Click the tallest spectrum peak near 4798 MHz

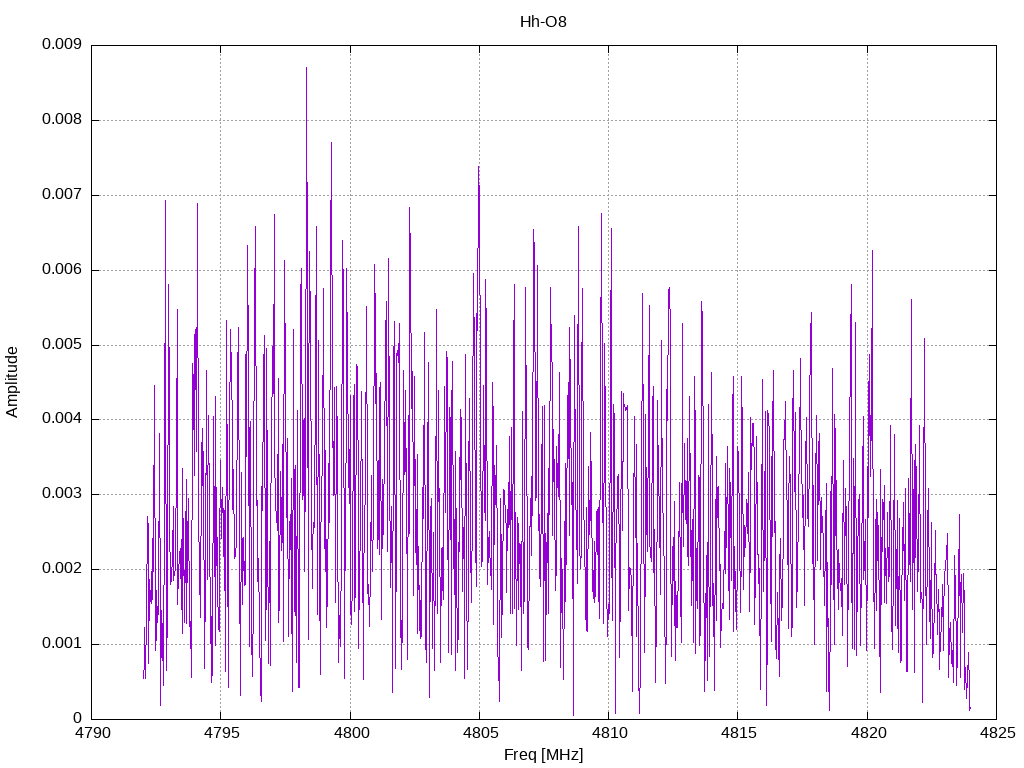coord(306,69)
